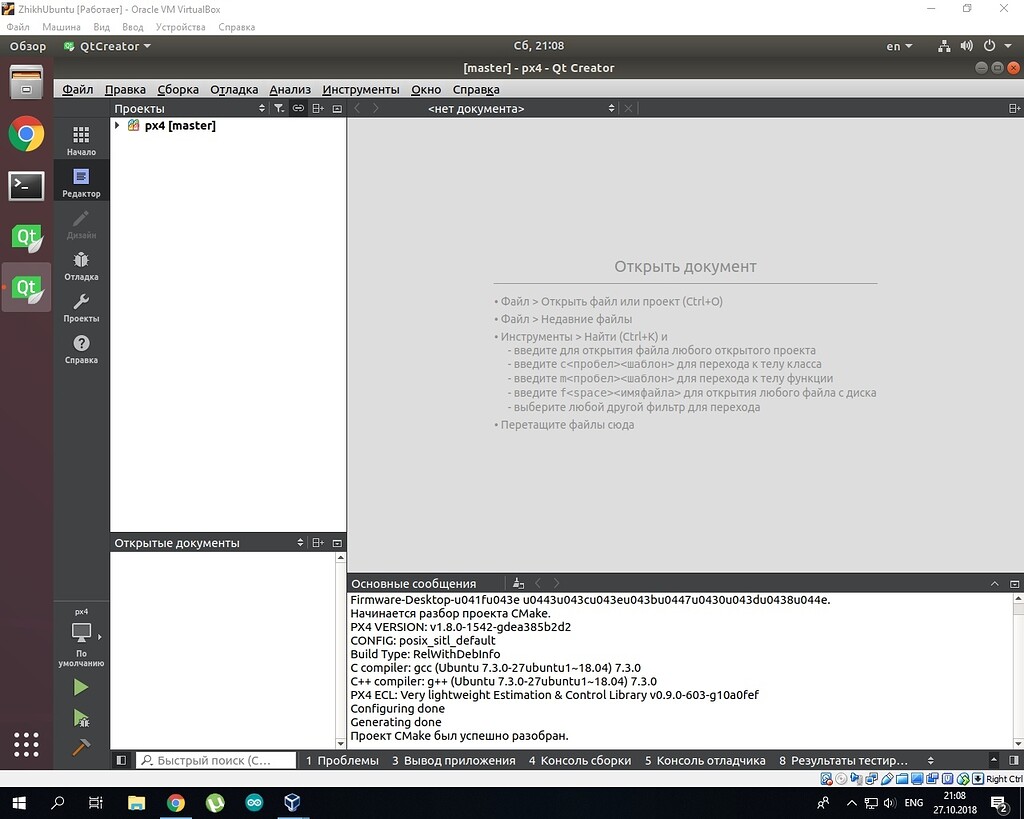Open the clock Сб, 21:08 calendar

tap(539, 46)
